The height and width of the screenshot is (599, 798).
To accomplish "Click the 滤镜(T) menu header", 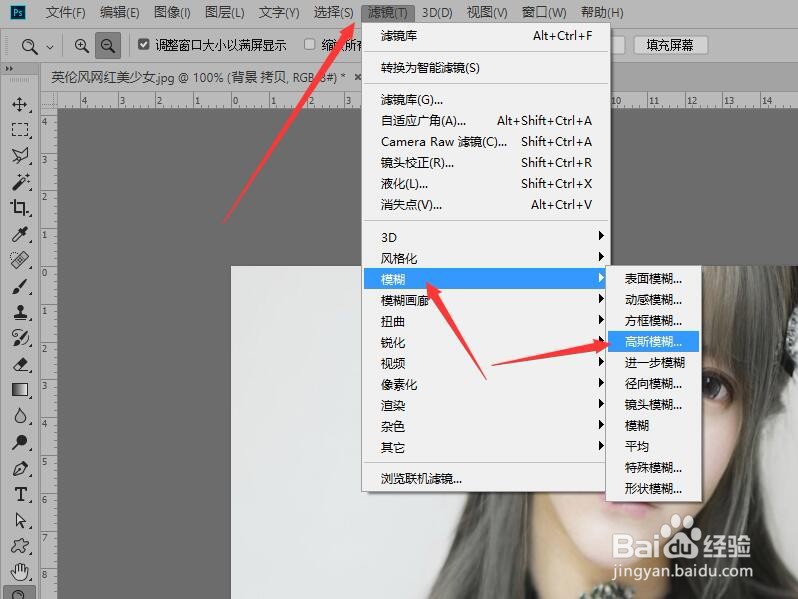I will (388, 12).
